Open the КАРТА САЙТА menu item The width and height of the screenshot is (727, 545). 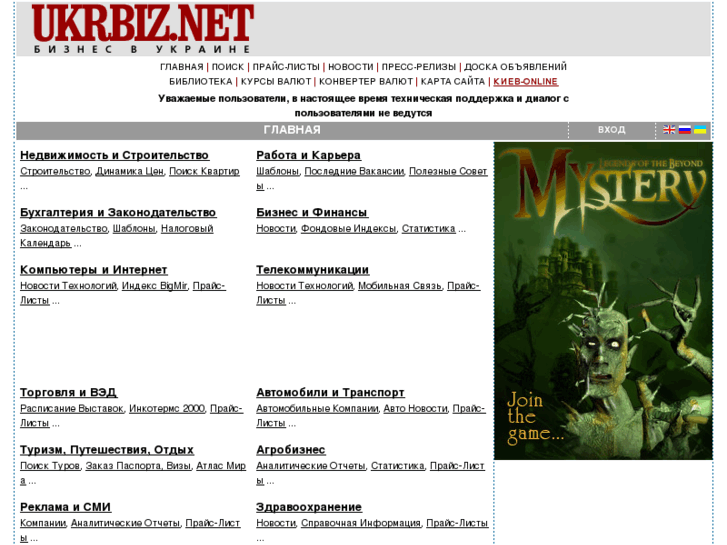click(453, 82)
